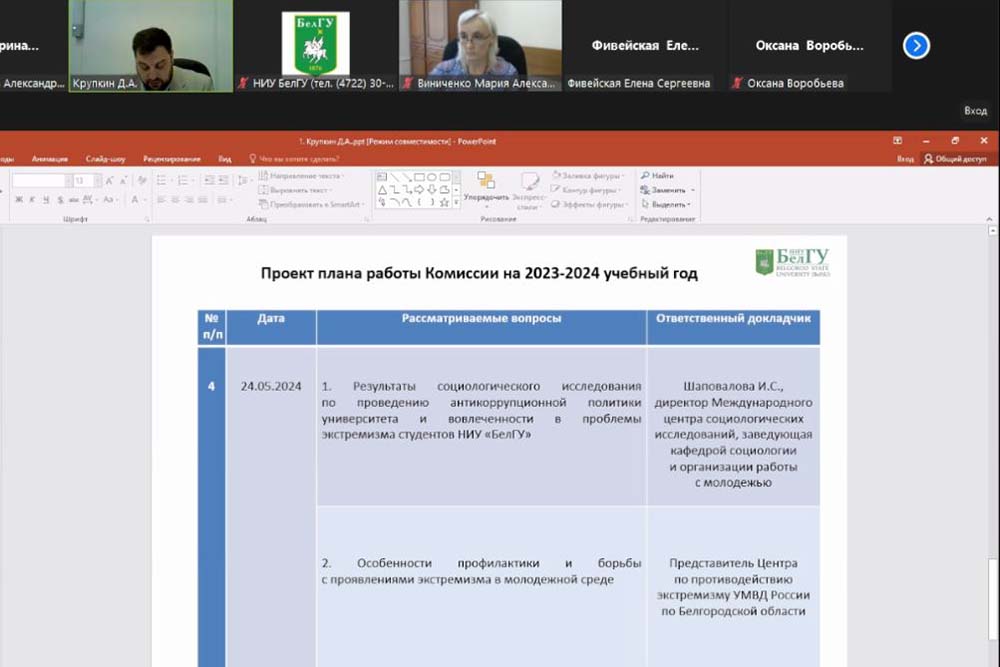Expand the Select (Выделить) dropdown
Viewport: 1000px width, 667px height.
[x=690, y=204]
